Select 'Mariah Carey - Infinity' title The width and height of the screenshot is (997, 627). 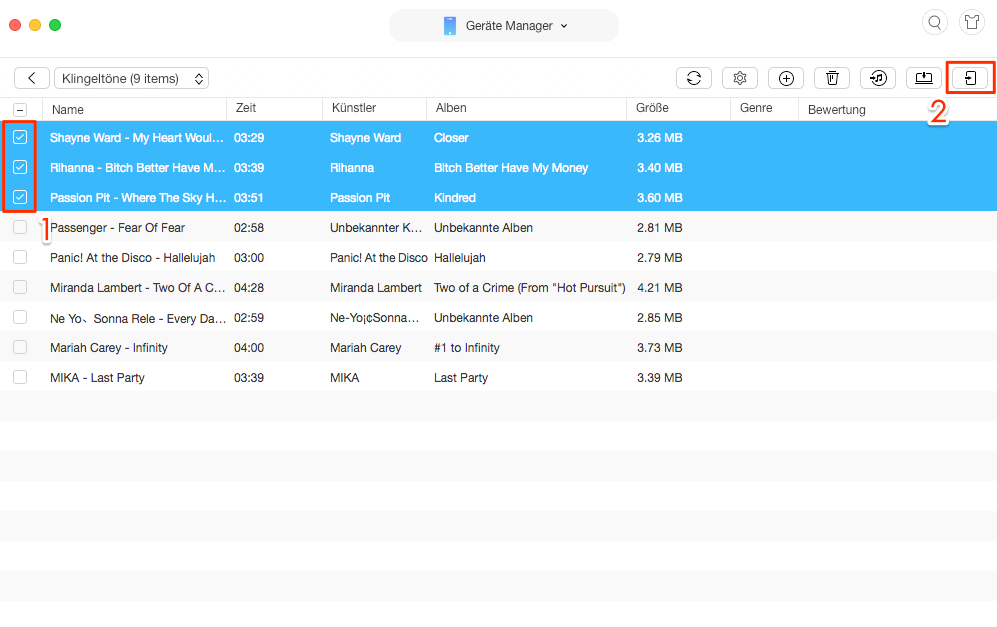click(x=109, y=348)
